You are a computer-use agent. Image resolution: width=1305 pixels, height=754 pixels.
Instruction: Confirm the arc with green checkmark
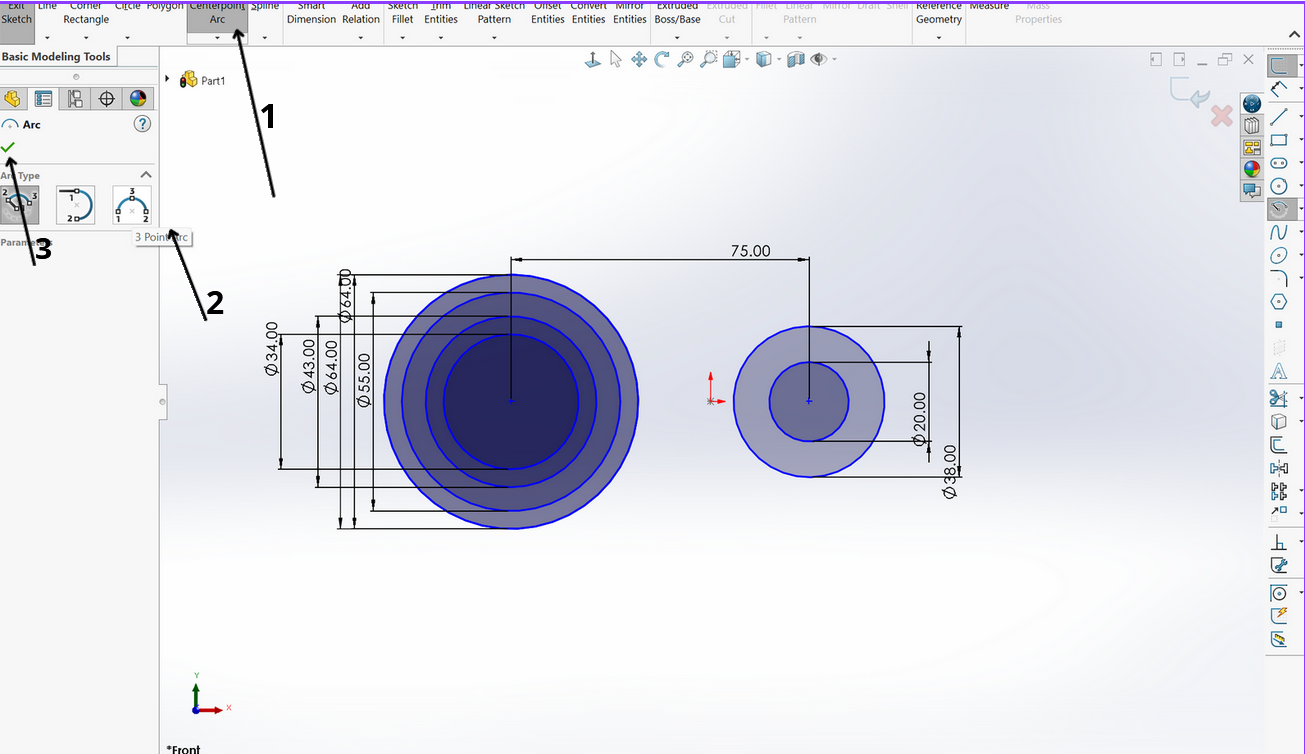click(8, 147)
